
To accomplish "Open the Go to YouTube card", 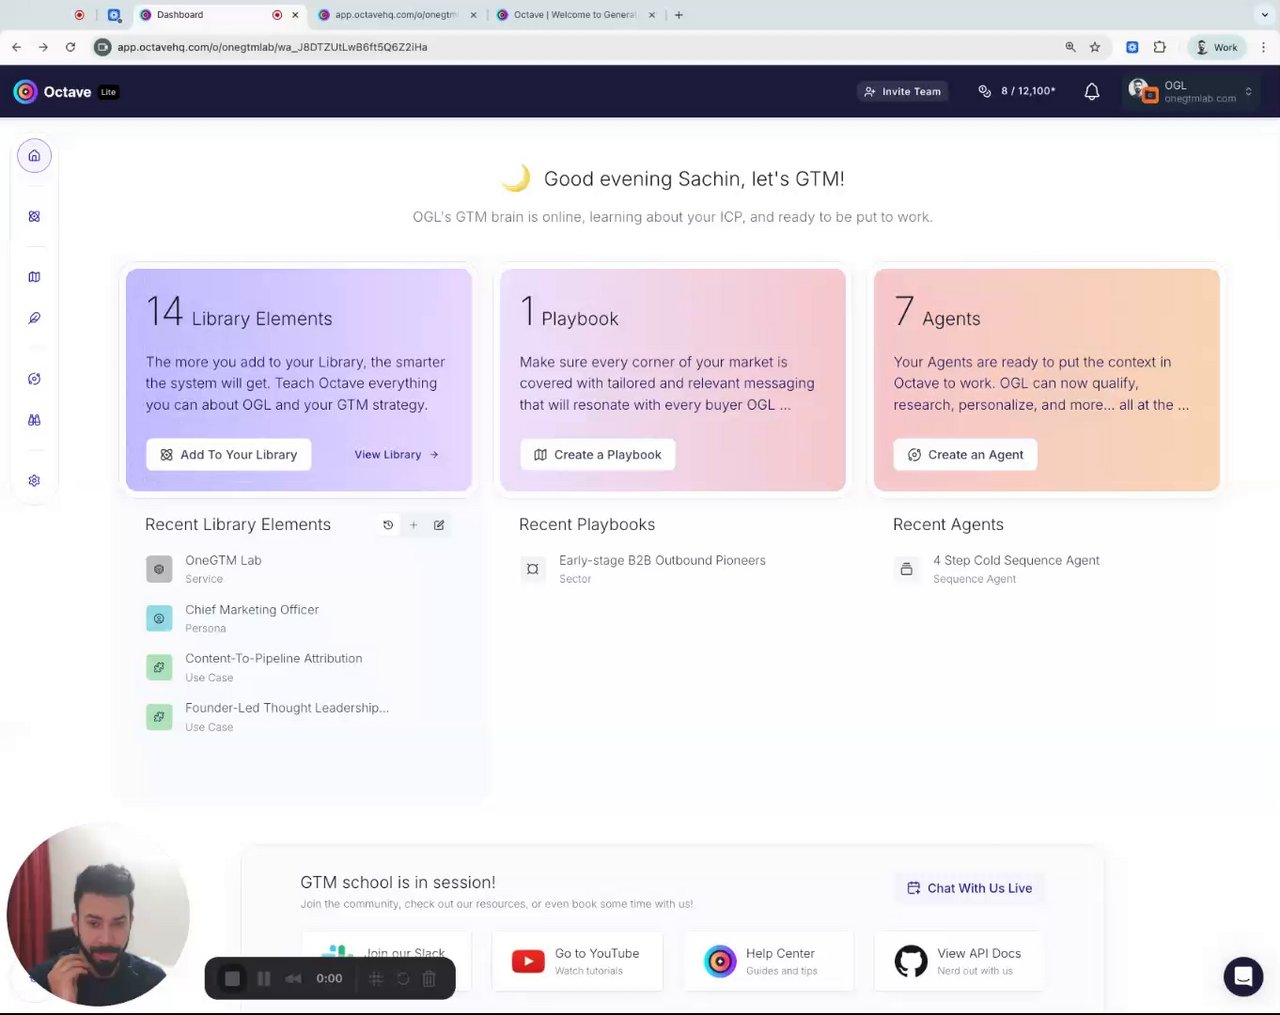I will pyautogui.click(x=577, y=961).
